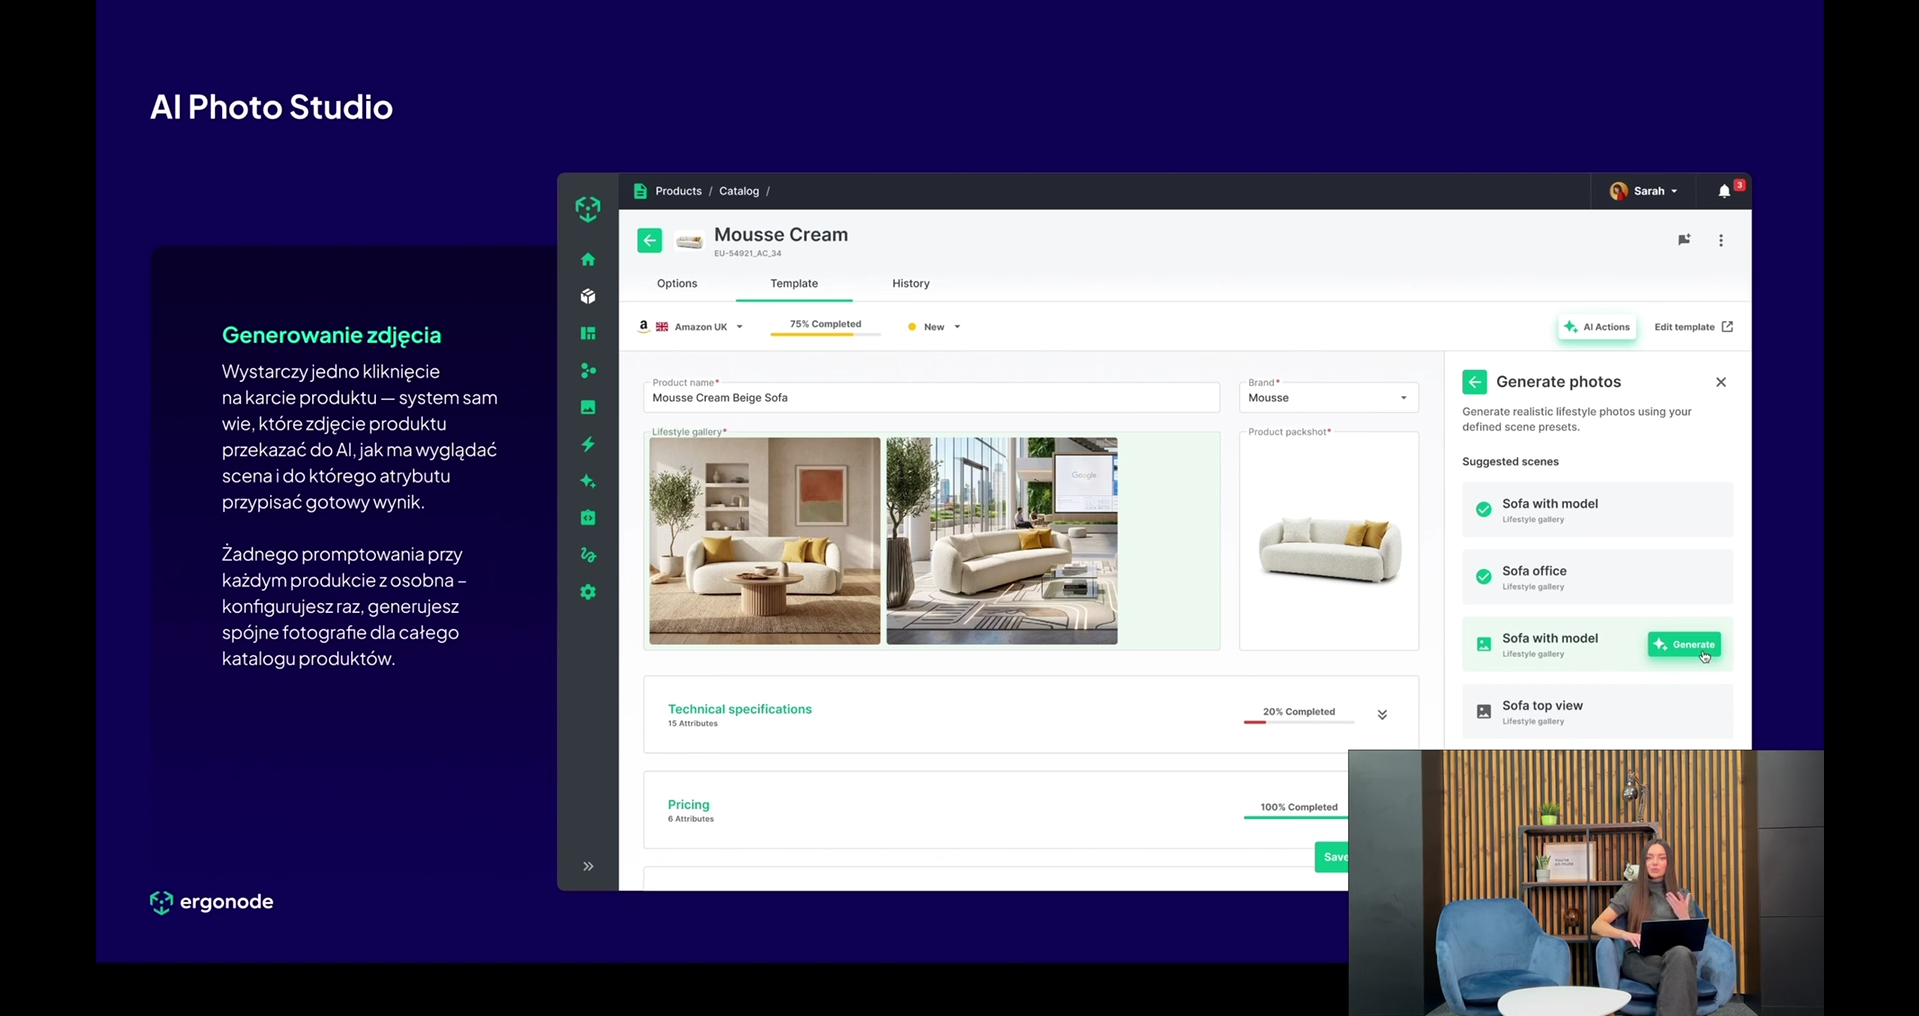Select the Sofa office scene title

click(x=1534, y=571)
